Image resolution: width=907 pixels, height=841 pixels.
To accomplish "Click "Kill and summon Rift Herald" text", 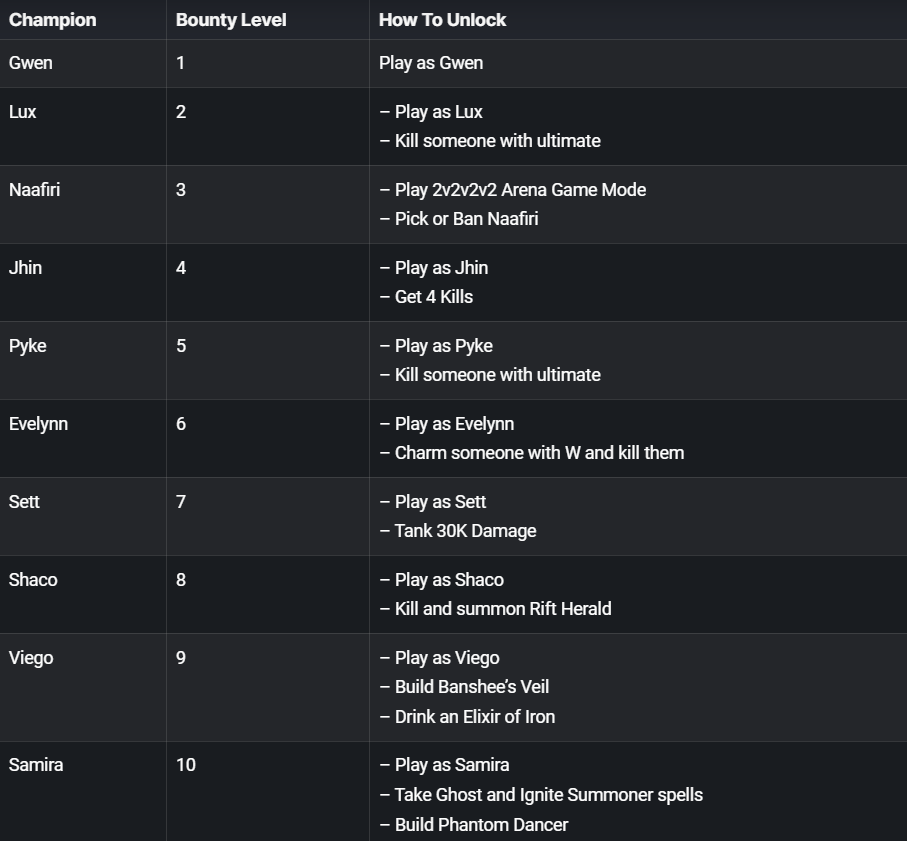I will [x=503, y=609].
